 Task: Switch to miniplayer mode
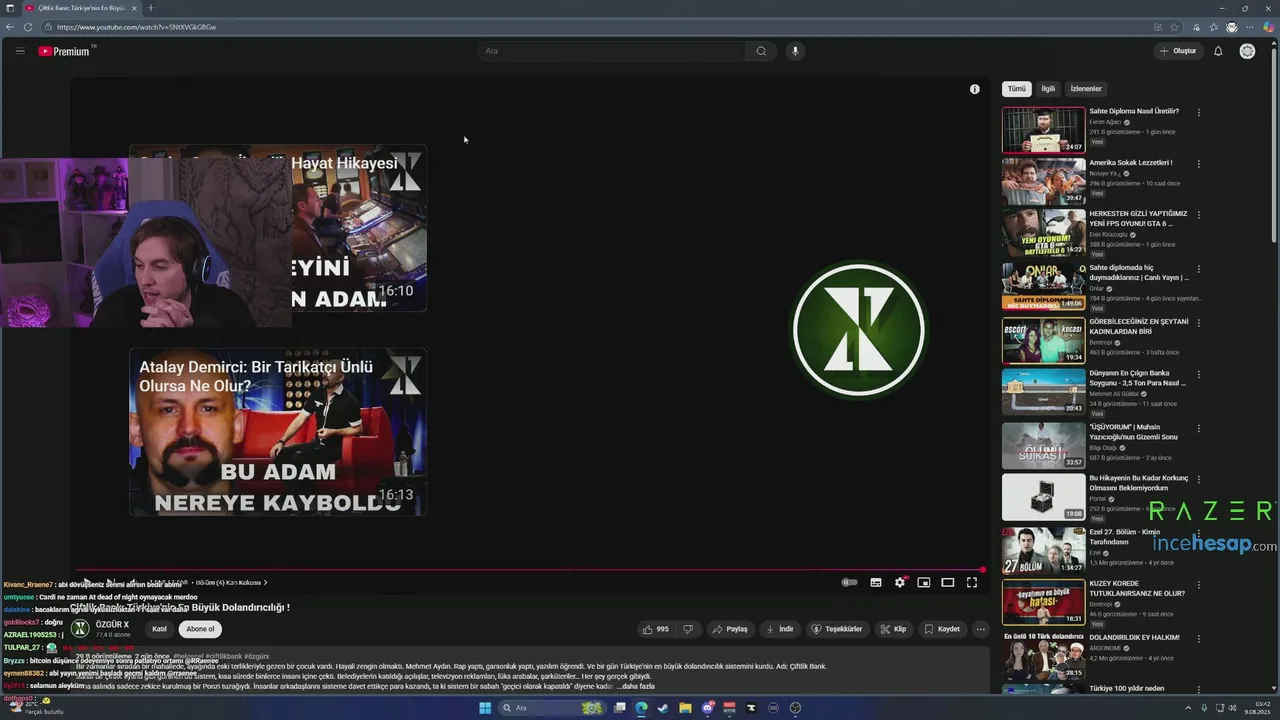(924, 582)
